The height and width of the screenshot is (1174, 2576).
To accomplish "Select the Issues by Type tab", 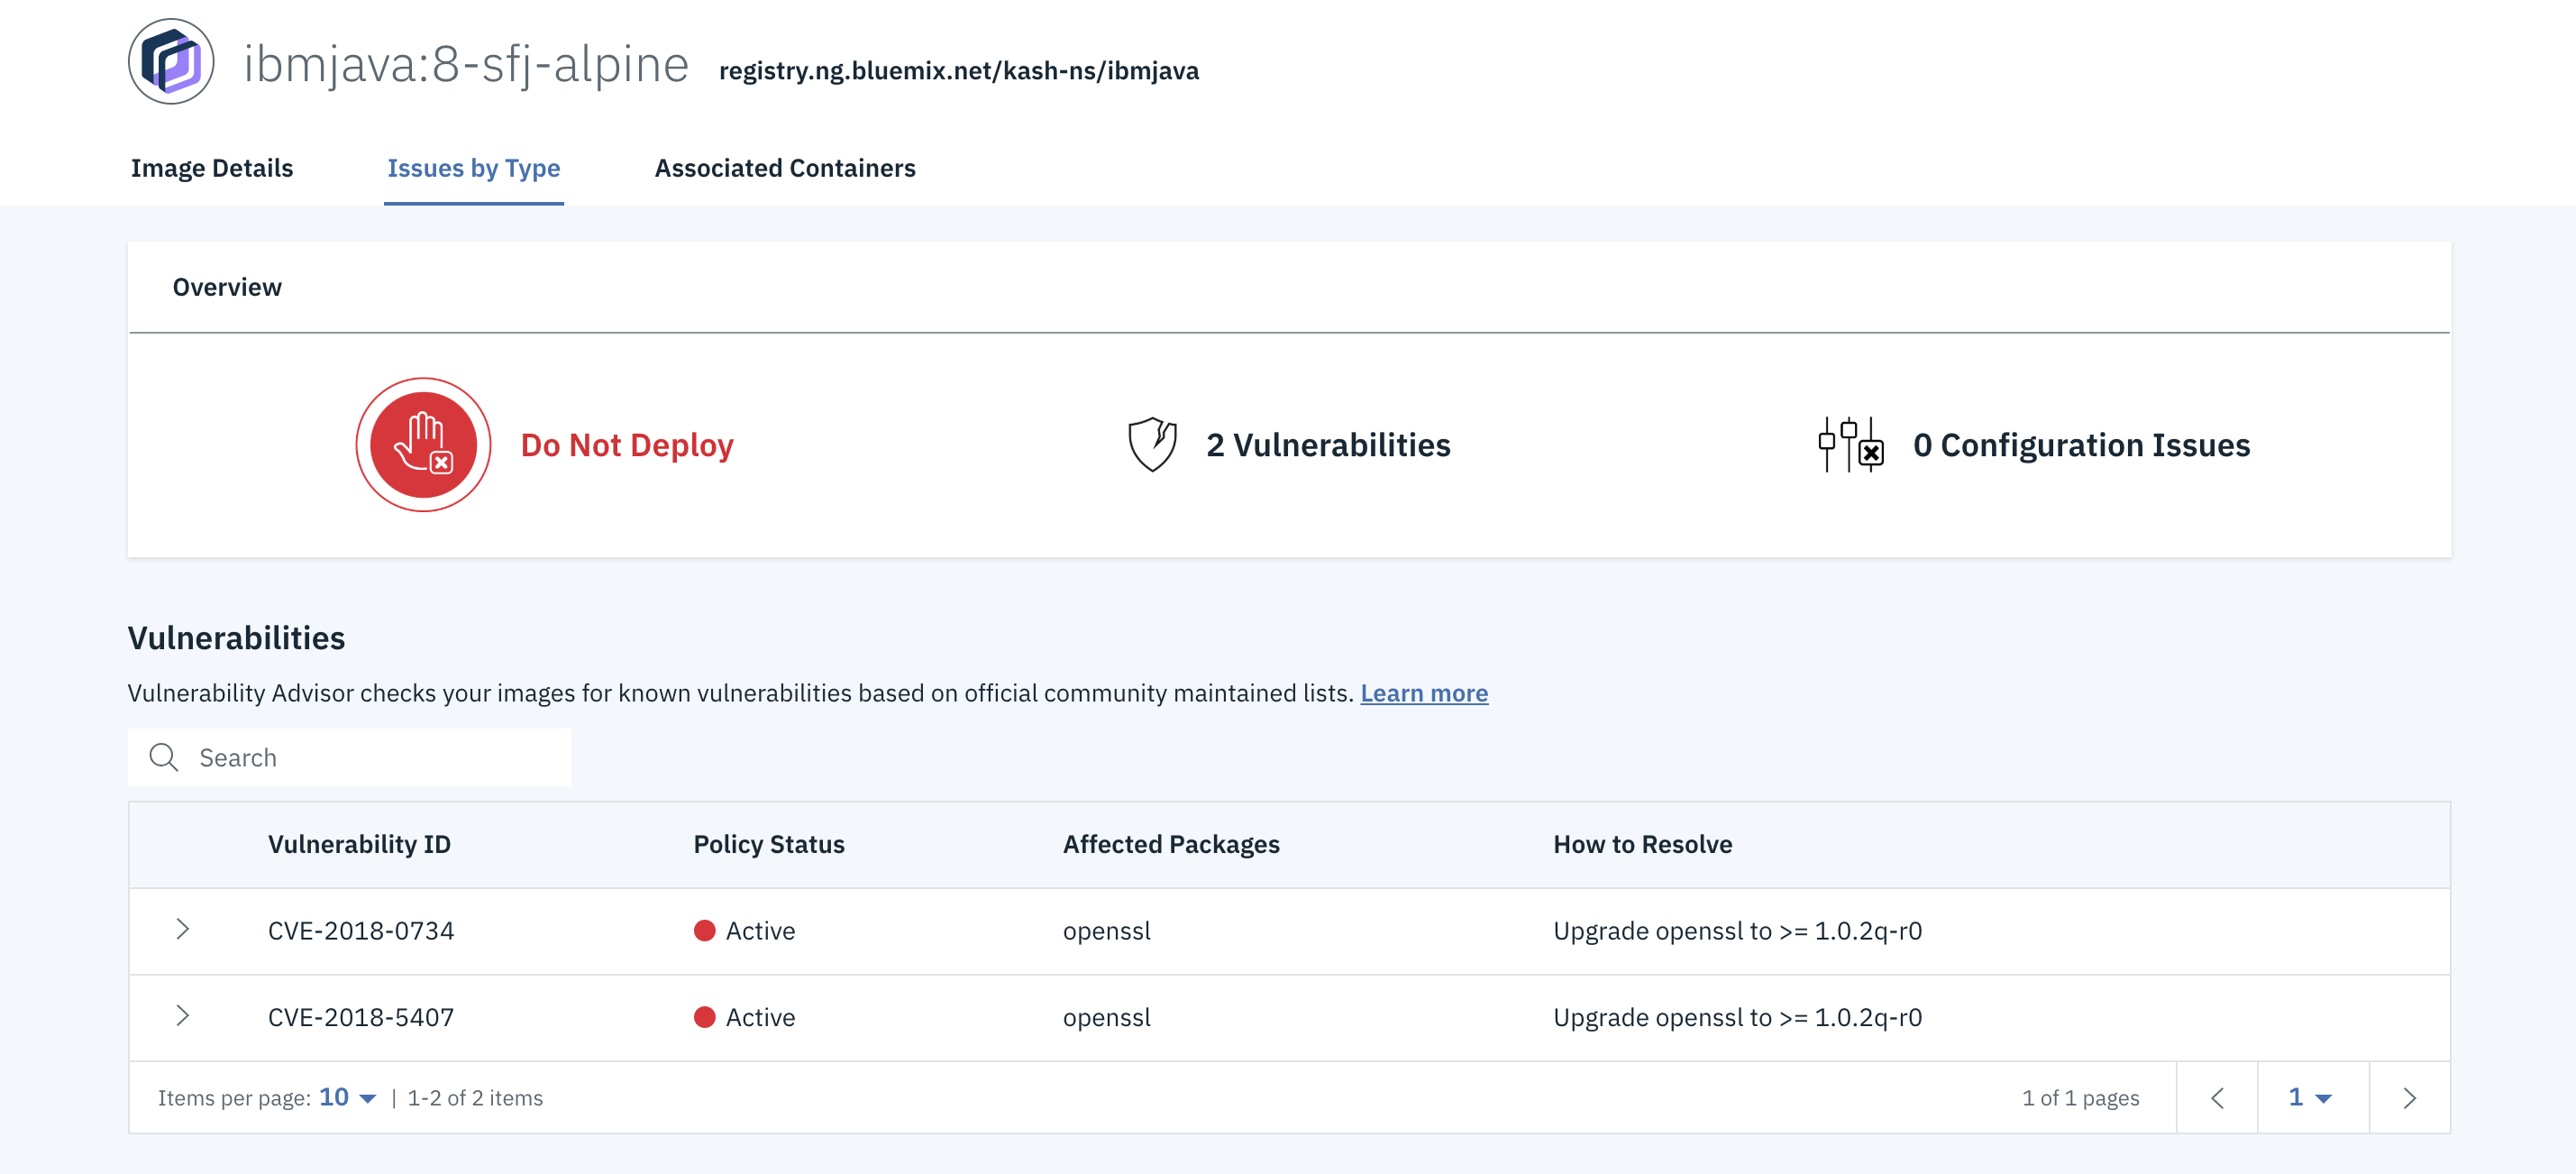I will 474,168.
